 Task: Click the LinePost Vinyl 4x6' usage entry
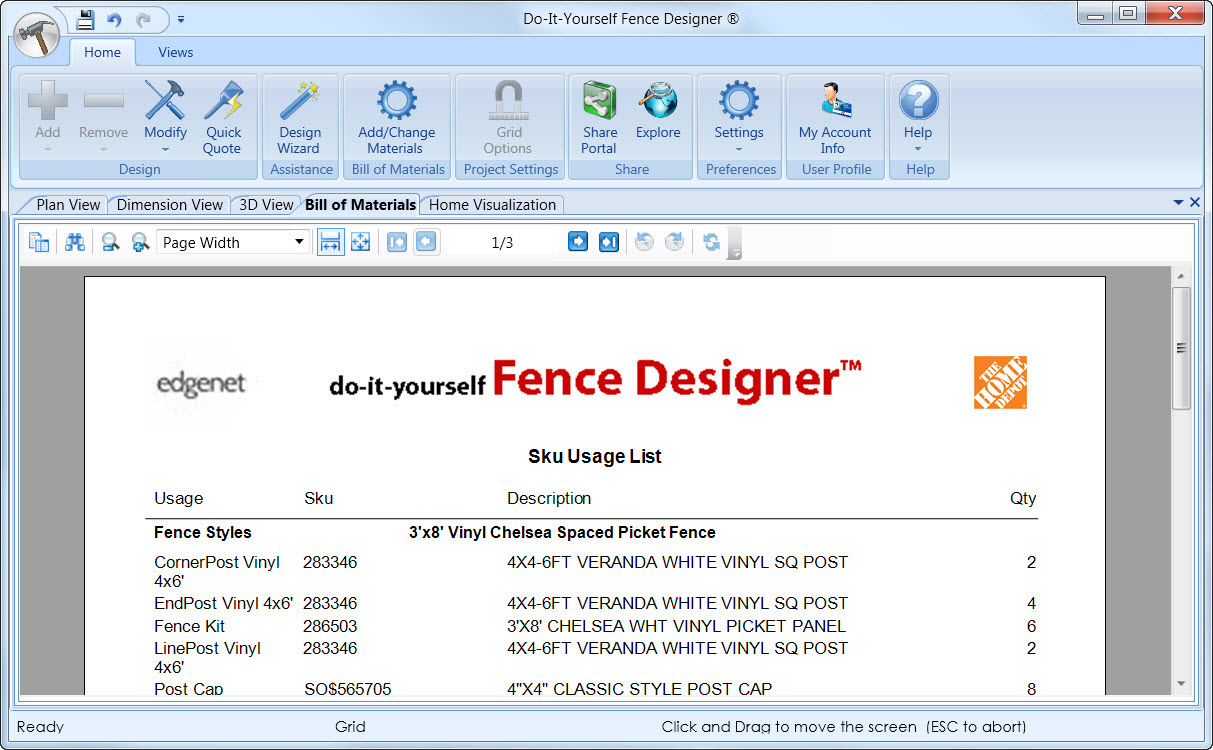pyautogui.click(x=208, y=657)
